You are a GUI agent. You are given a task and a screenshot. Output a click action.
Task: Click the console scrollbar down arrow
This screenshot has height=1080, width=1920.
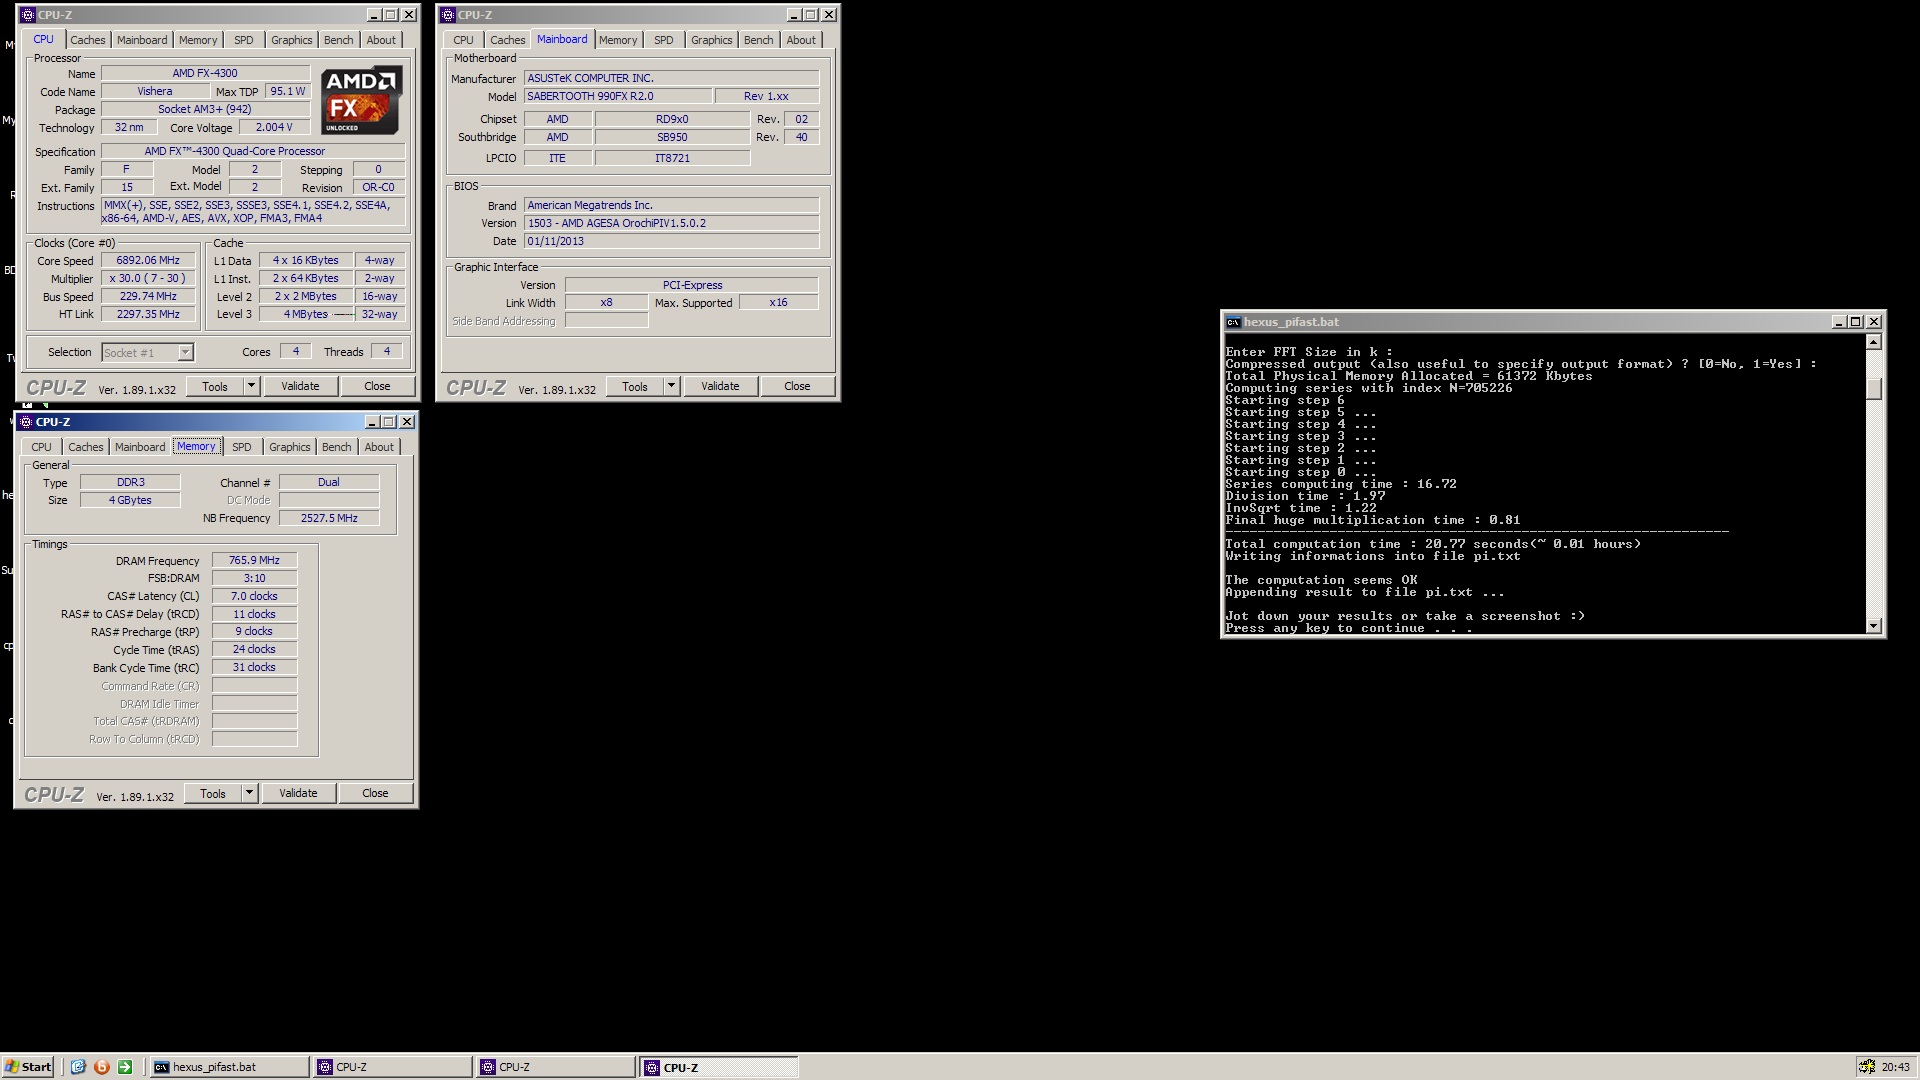[x=1874, y=626]
